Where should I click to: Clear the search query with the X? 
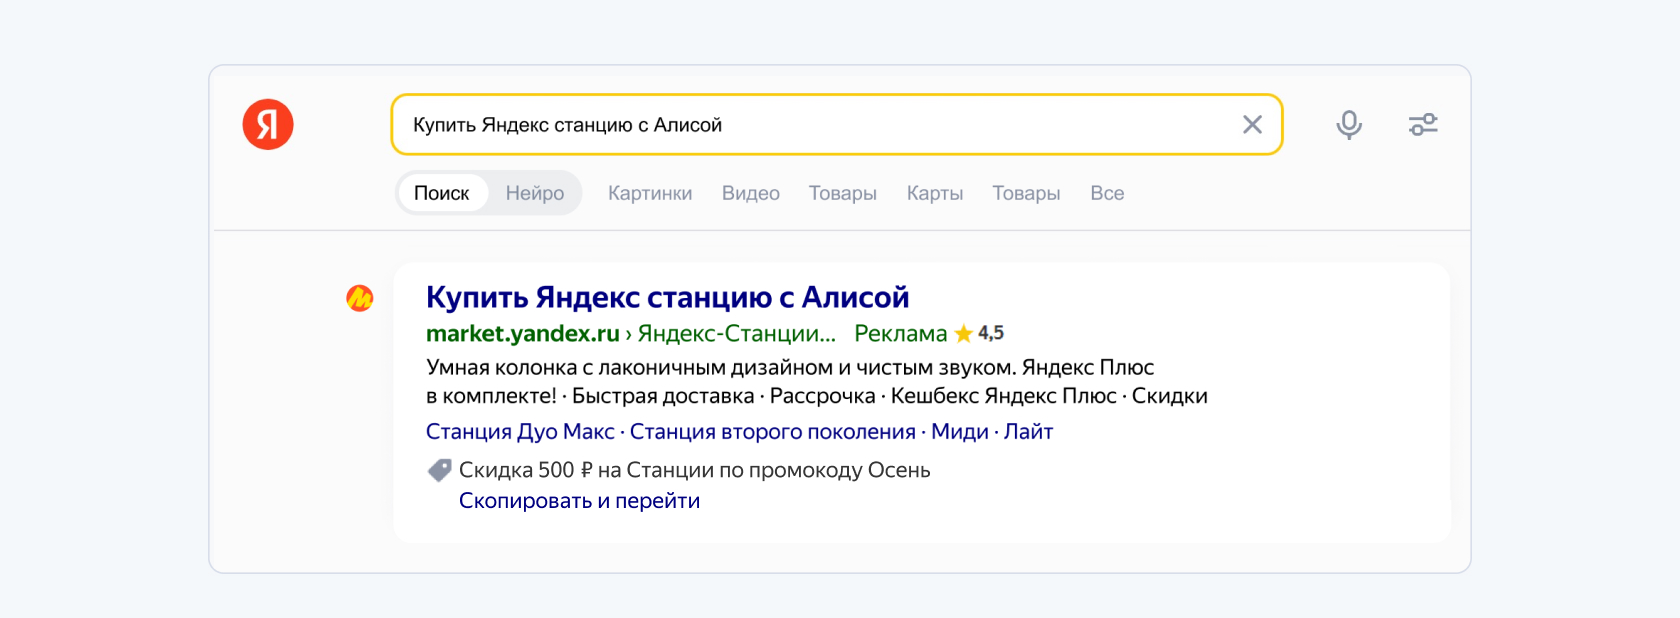pyautogui.click(x=1252, y=125)
